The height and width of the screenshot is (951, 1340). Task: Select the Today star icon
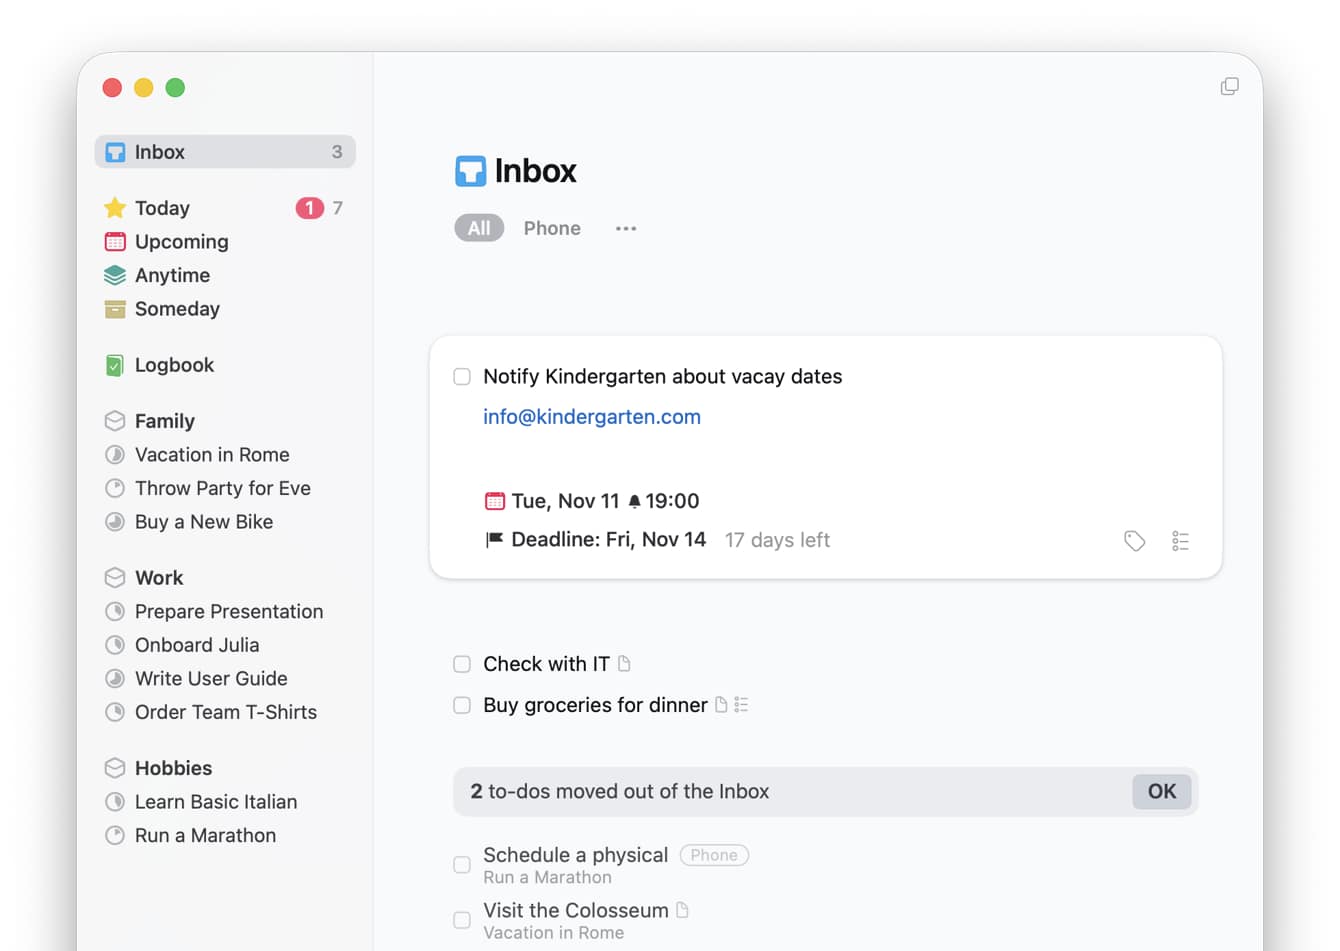point(114,207)
